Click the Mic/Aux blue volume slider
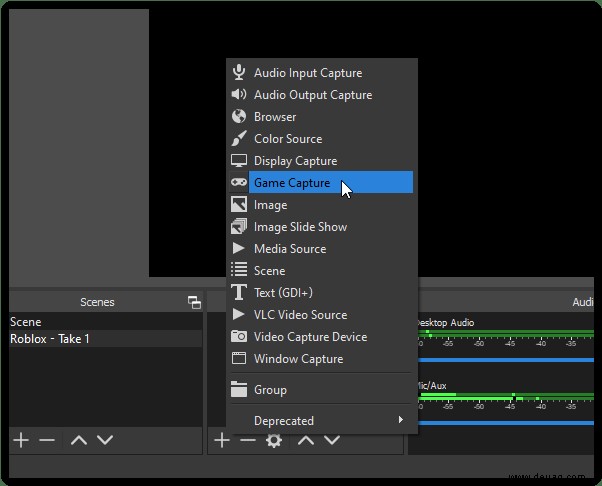The height and width of the screenshot is (486, 602). 506,423
